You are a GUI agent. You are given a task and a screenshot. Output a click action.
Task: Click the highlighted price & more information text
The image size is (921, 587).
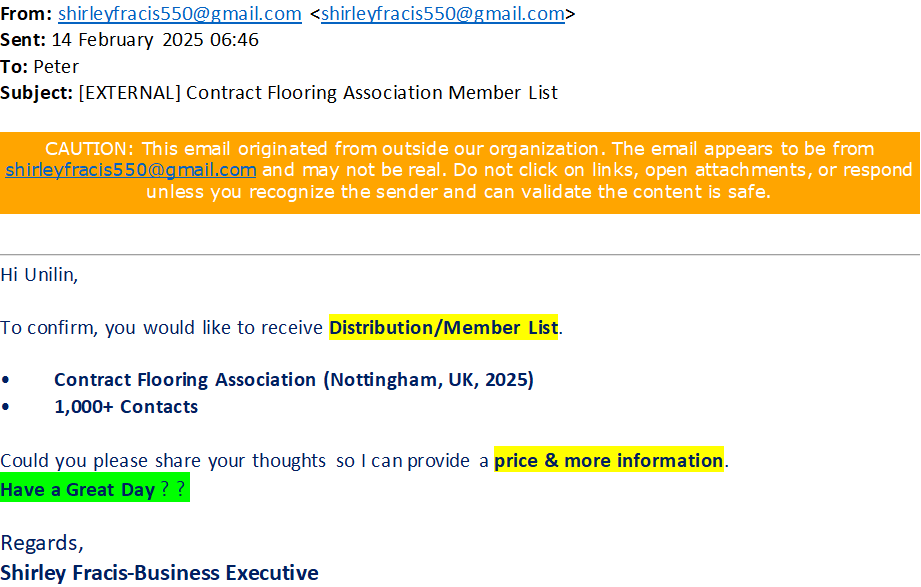coord(609,460)
